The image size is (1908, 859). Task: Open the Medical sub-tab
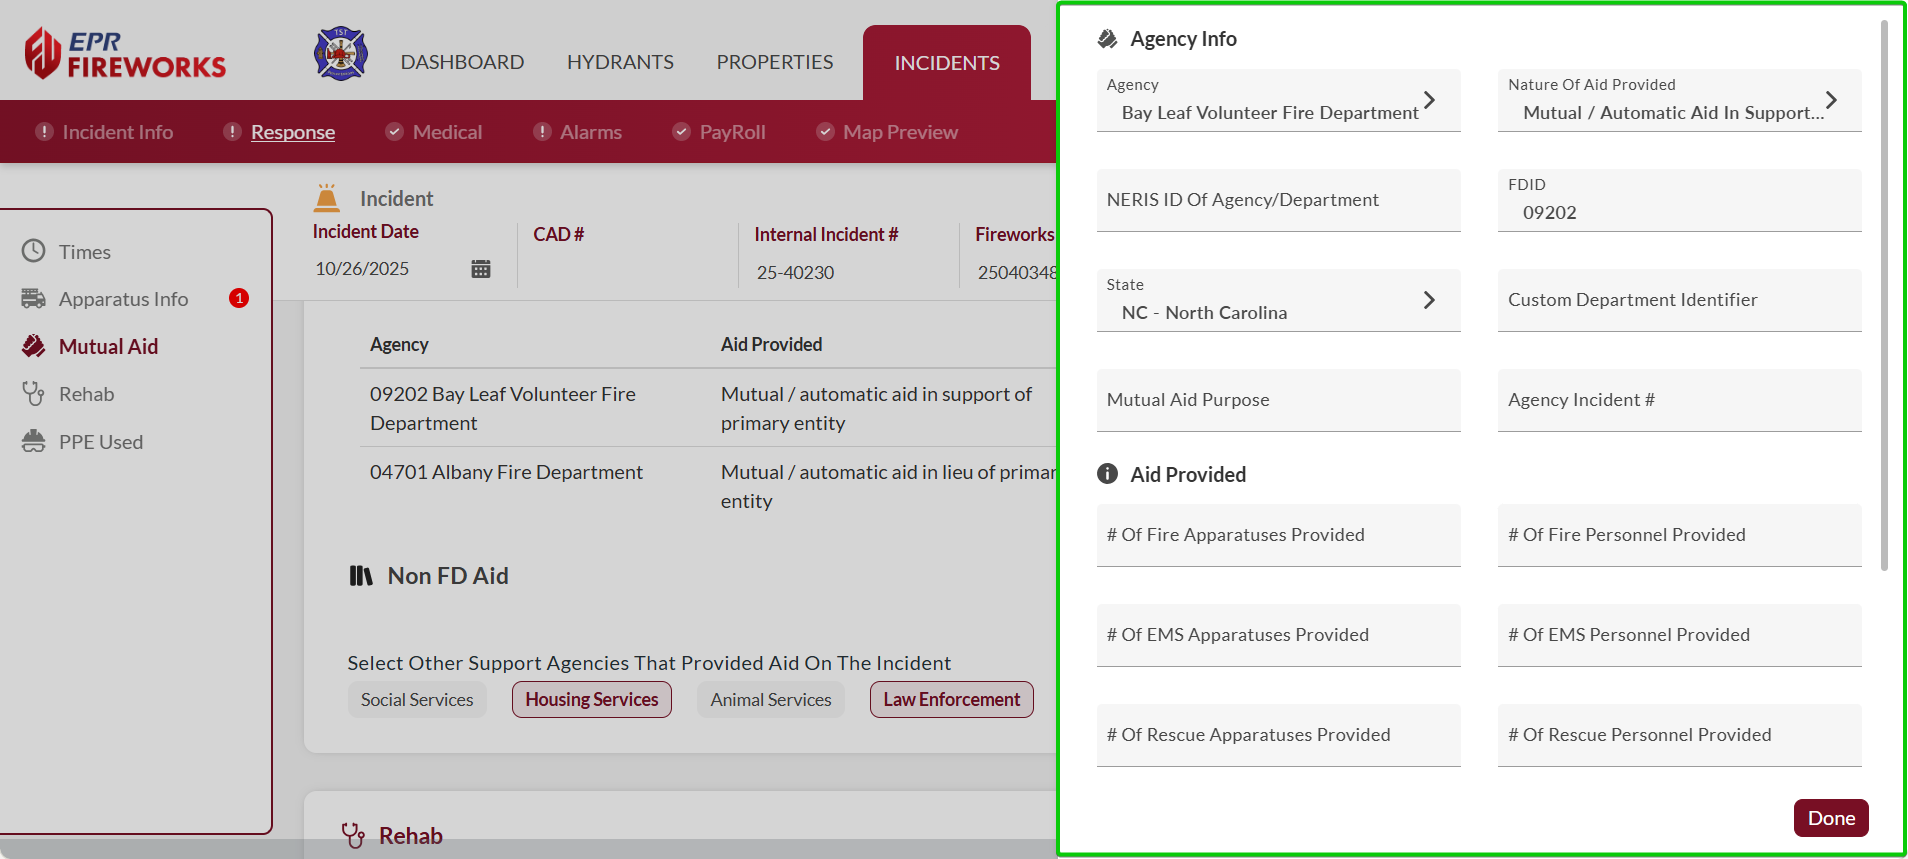click(x=447, y=132)
